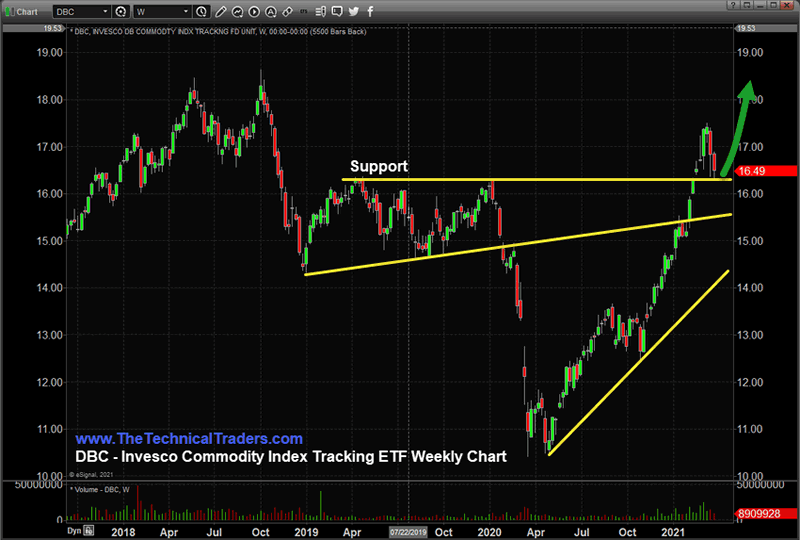Screen dimensions: 800x540
Task: Minimize the chart window
Action: (x=761, y=5)
